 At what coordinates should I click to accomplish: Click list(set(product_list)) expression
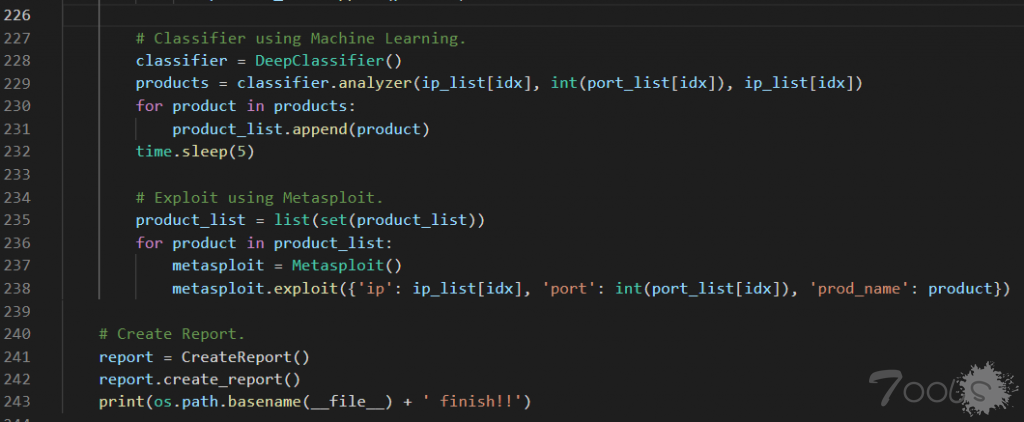click(379, 219)
